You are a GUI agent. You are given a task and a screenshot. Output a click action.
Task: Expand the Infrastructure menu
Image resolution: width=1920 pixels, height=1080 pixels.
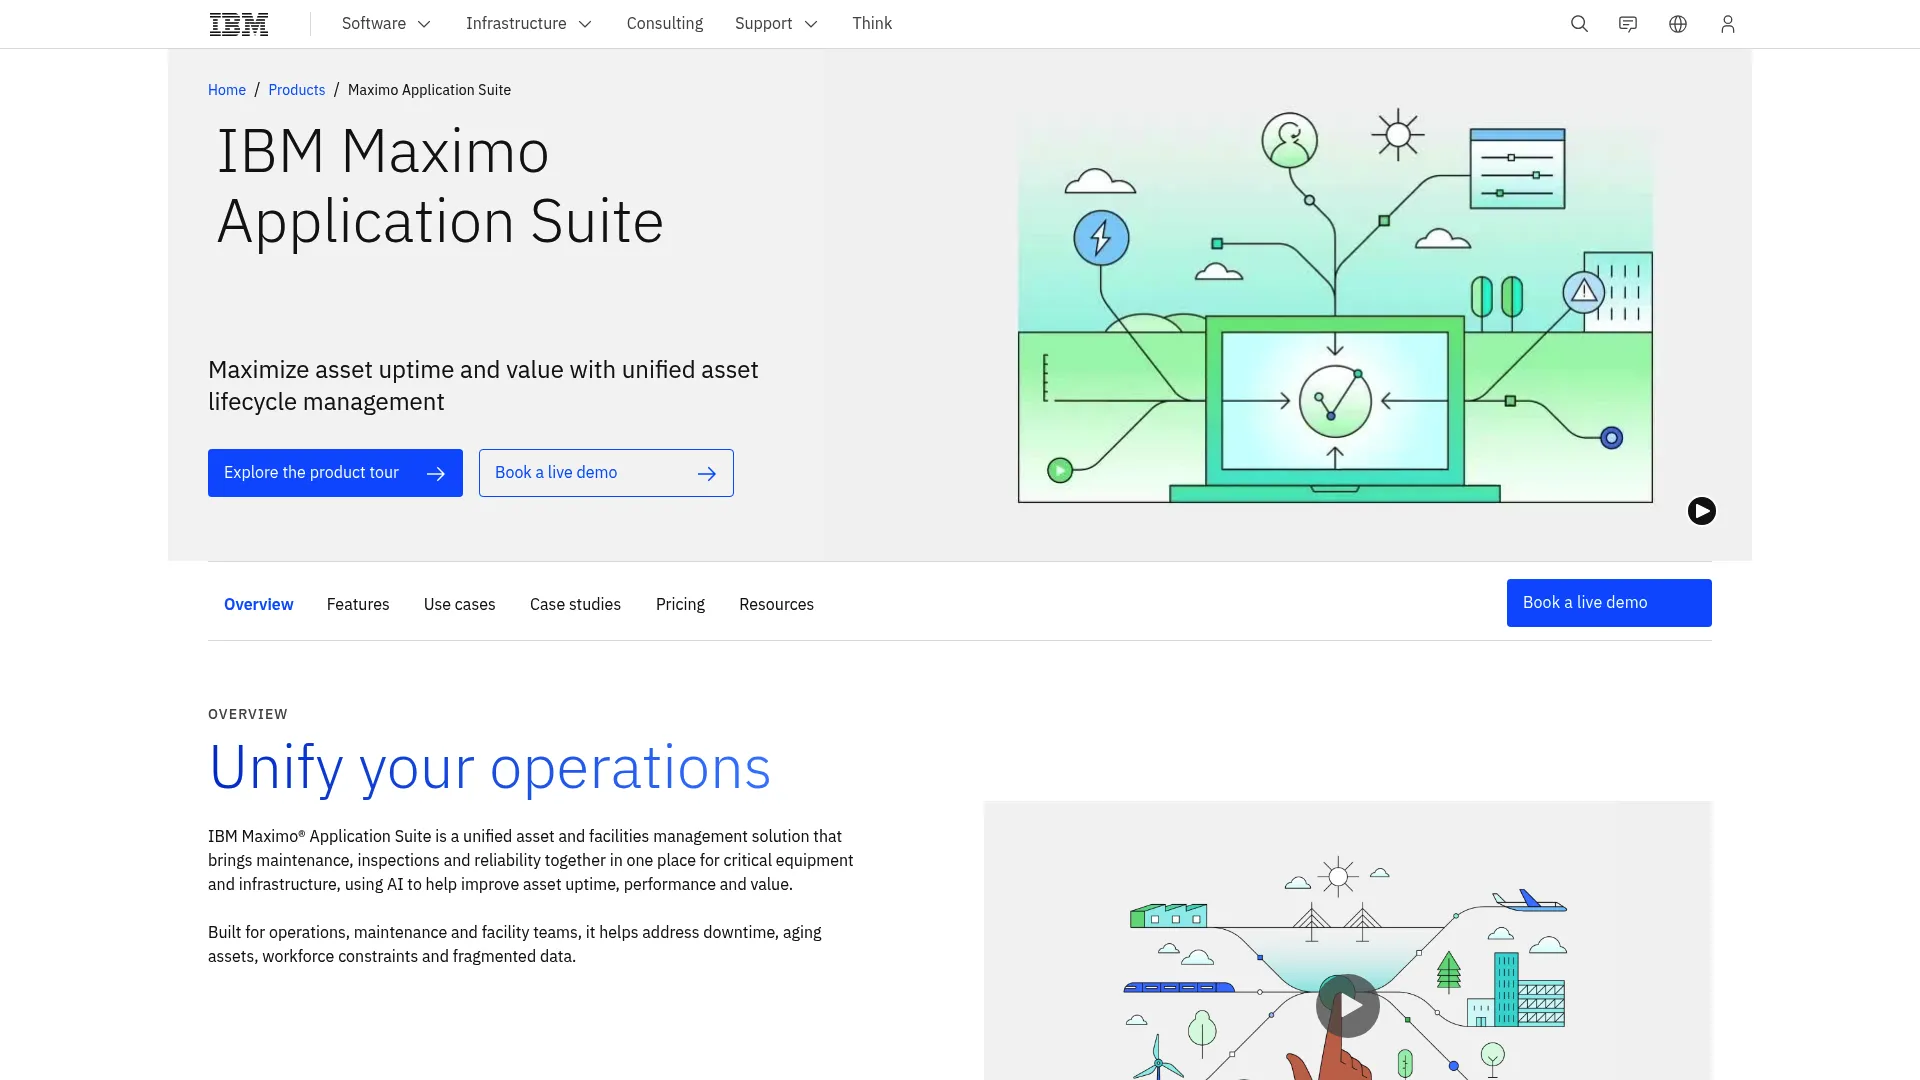point(528,24)
